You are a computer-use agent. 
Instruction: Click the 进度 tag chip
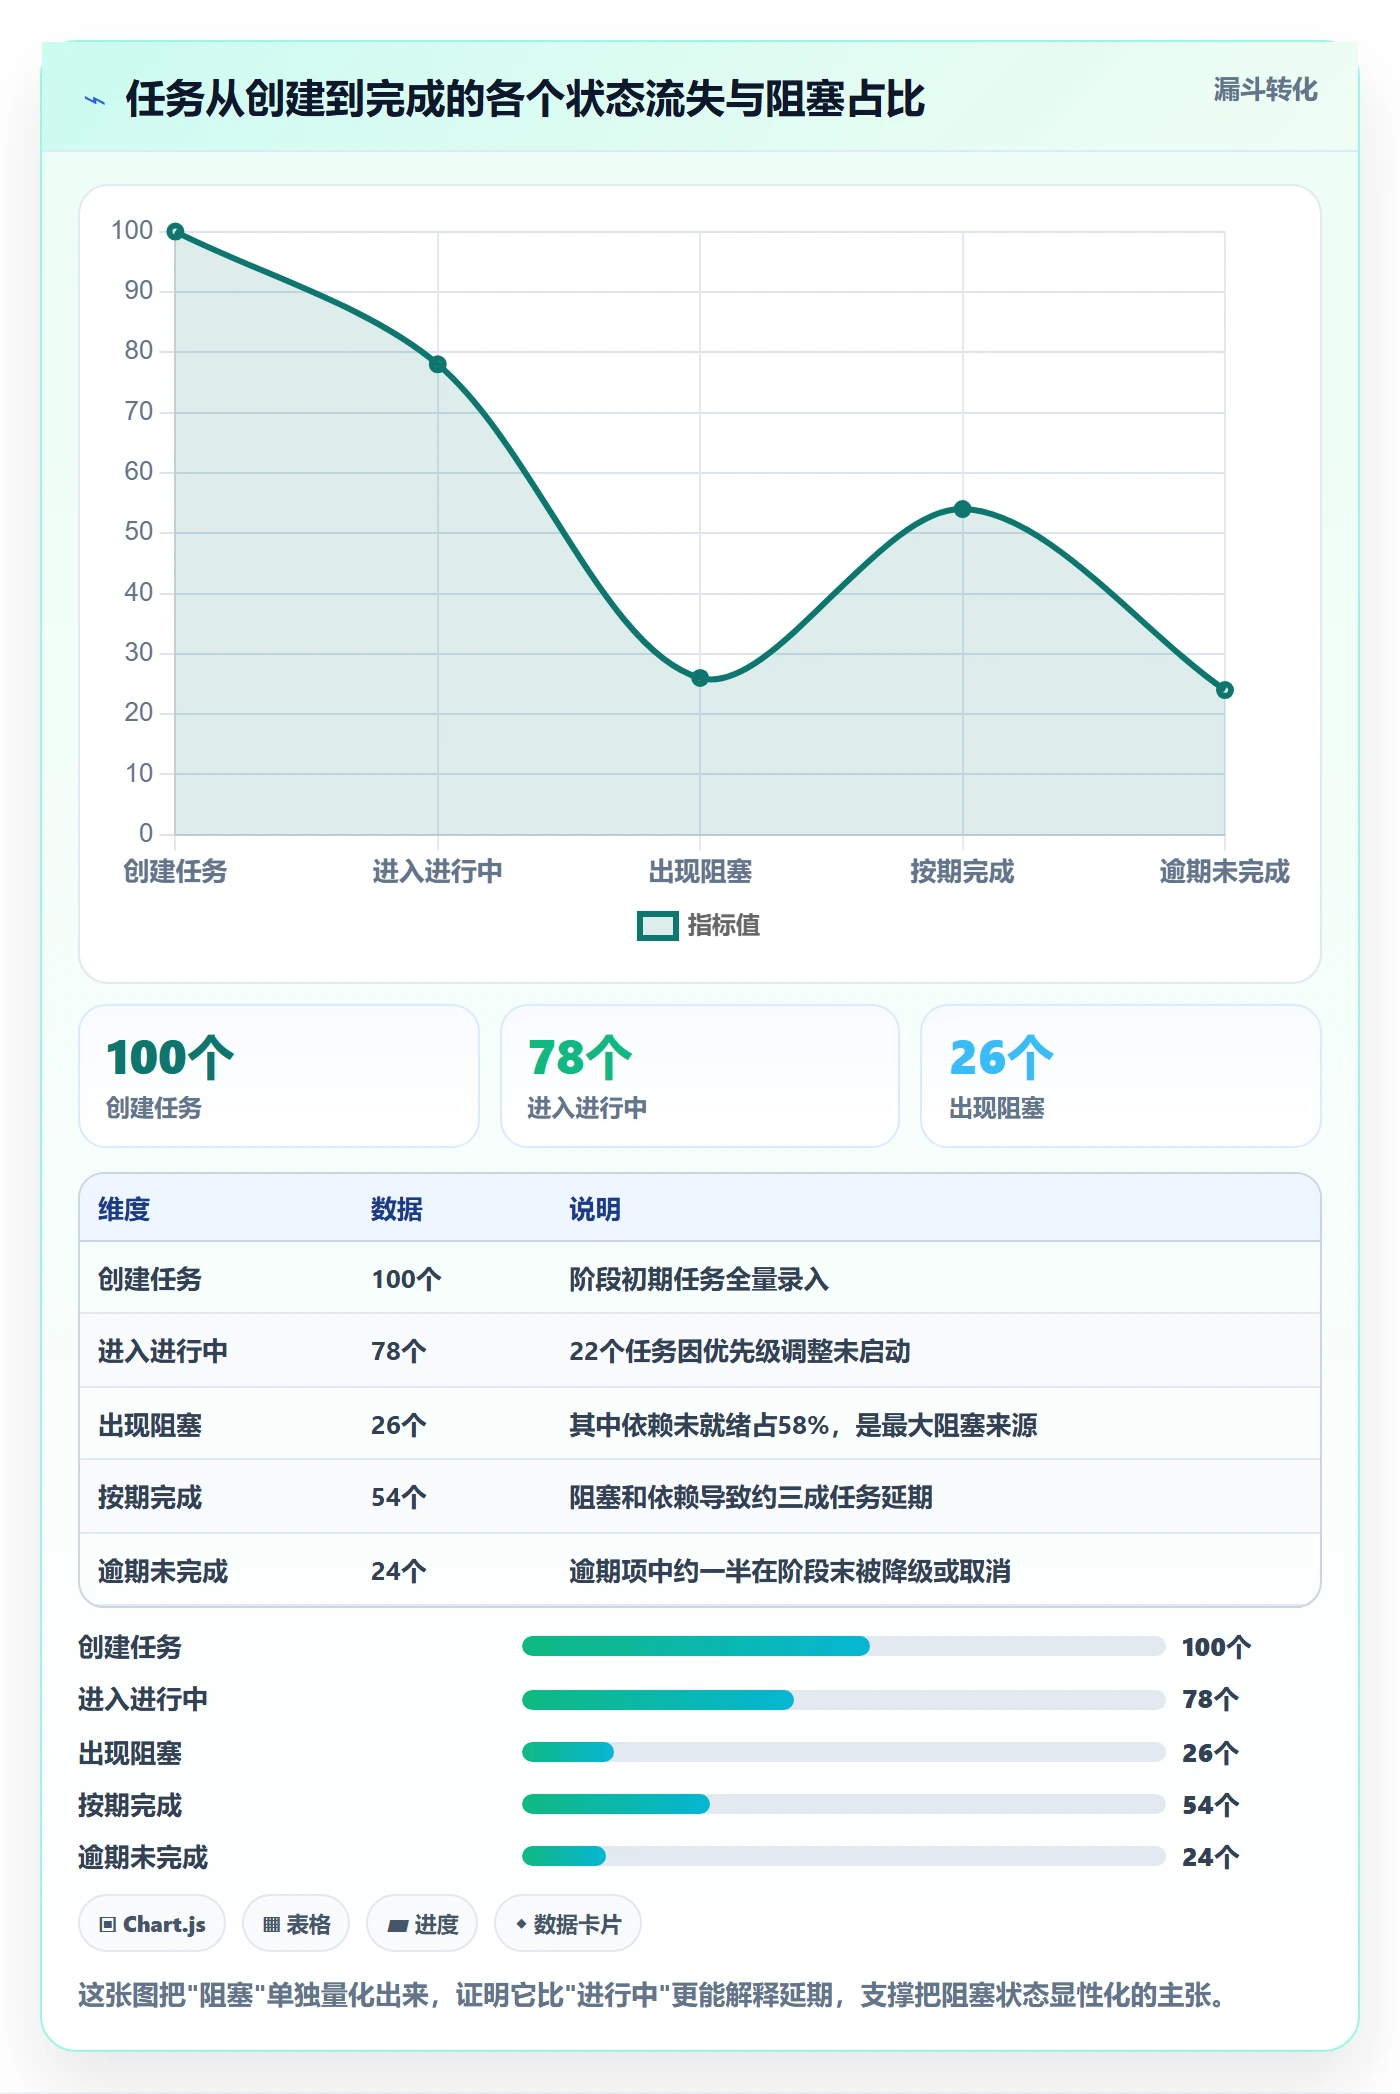[x=422, y=1924]
